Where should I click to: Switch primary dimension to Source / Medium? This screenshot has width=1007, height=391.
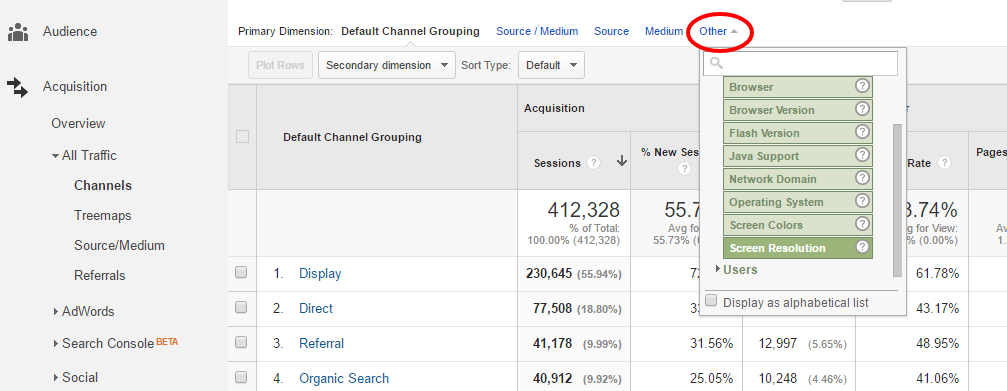pos(537,31)
